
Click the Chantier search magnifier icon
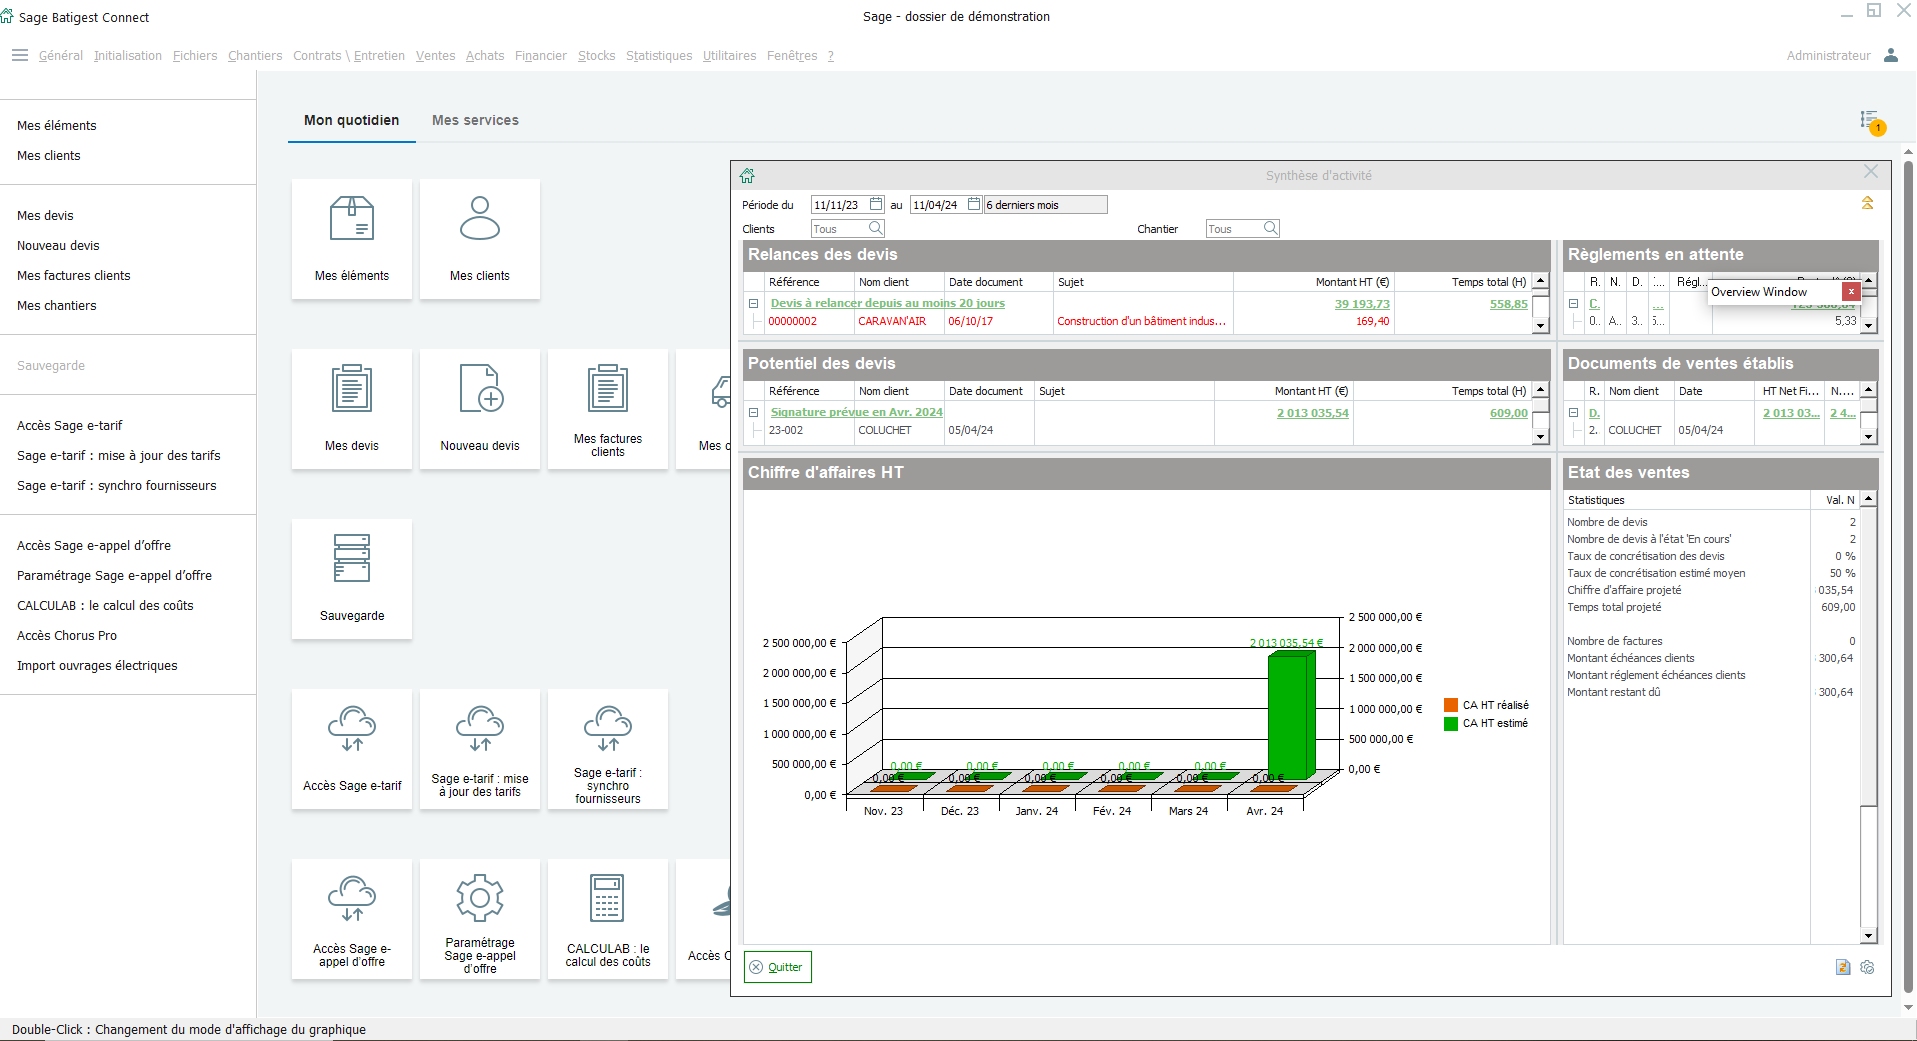pos(1271,228)
